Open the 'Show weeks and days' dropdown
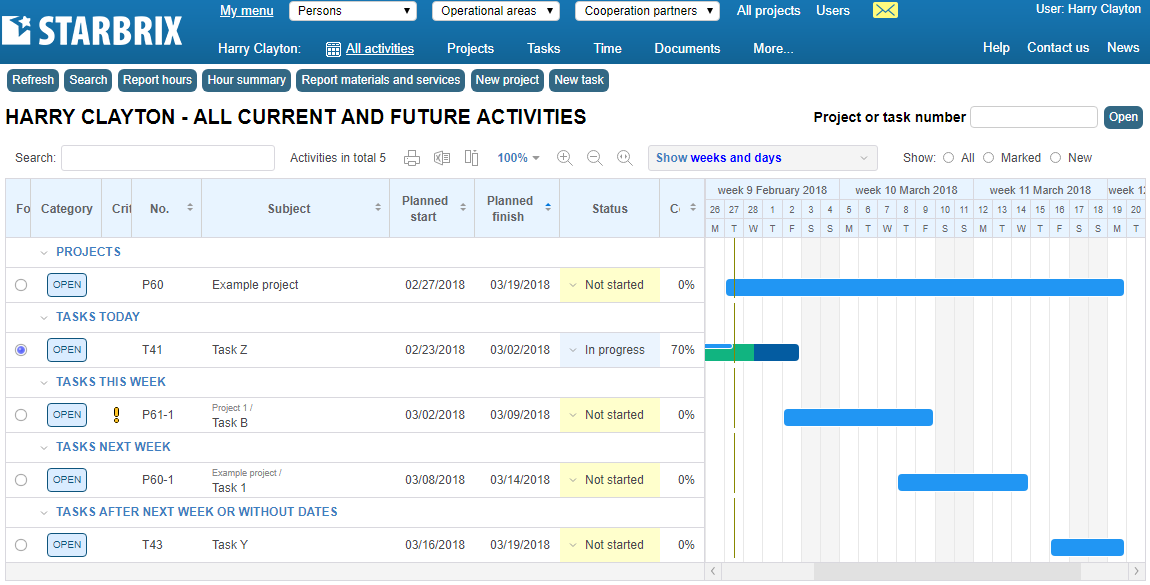 point(762,158)
